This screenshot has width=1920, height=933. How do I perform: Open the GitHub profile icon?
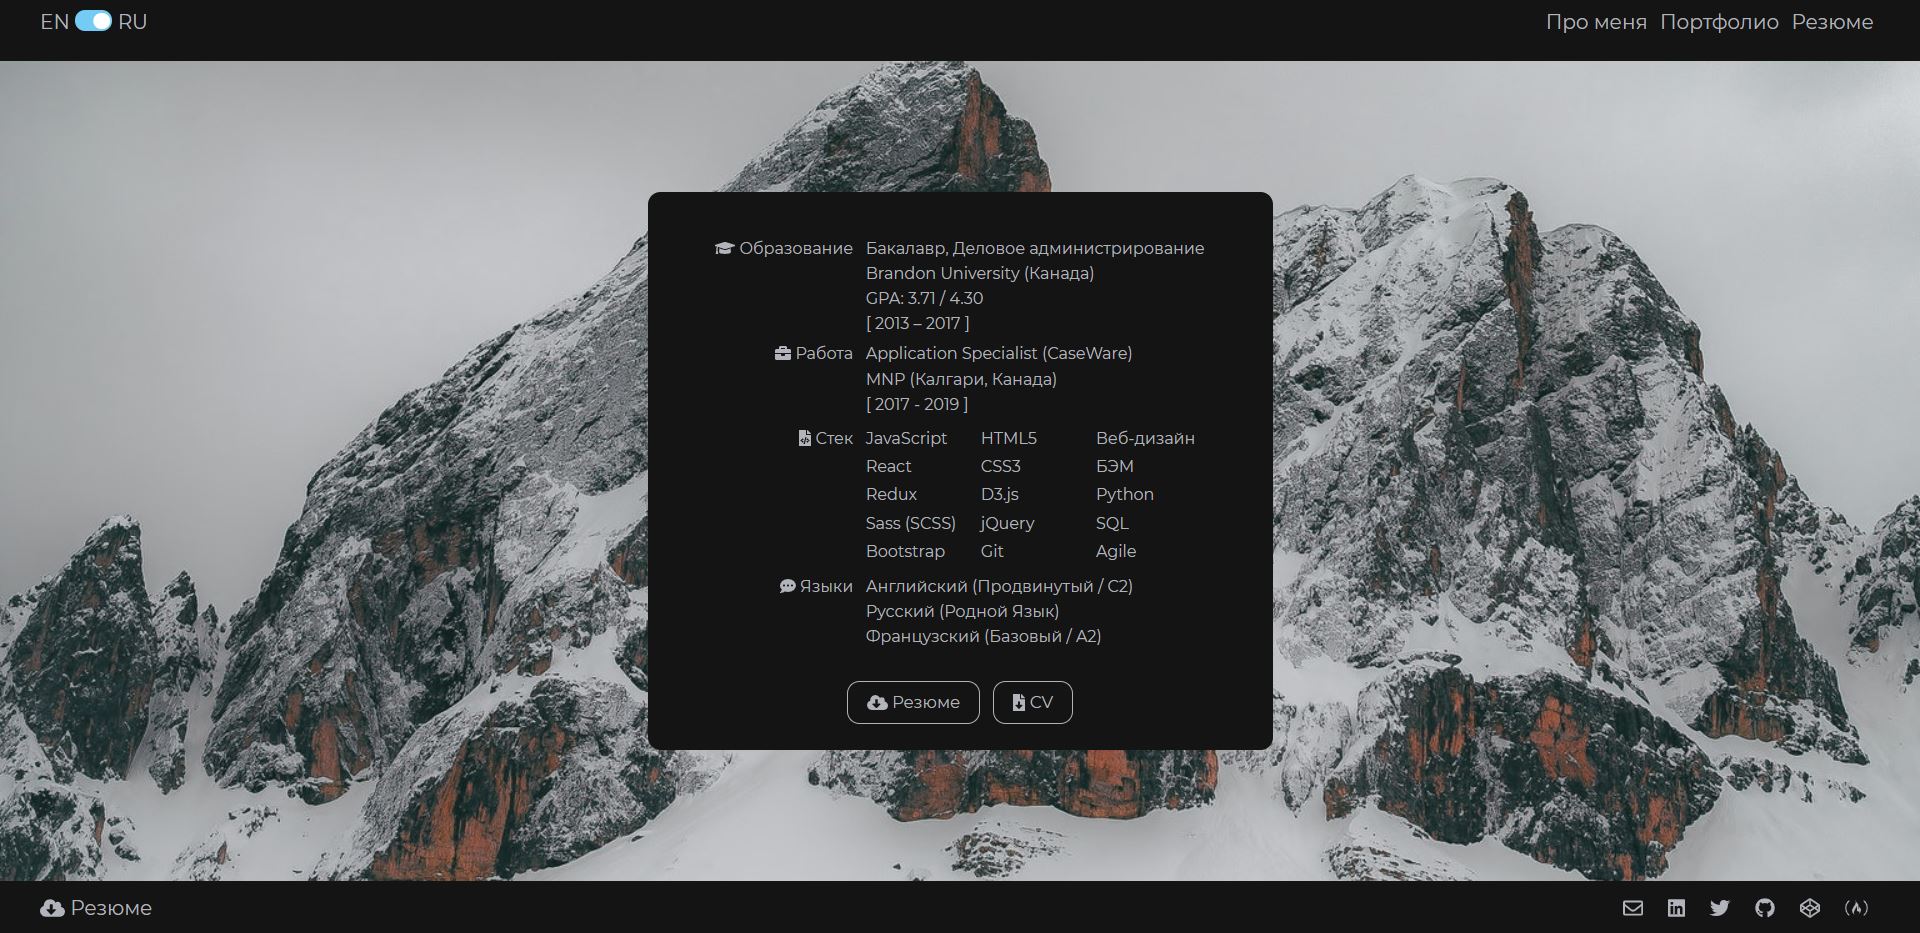1765,908
